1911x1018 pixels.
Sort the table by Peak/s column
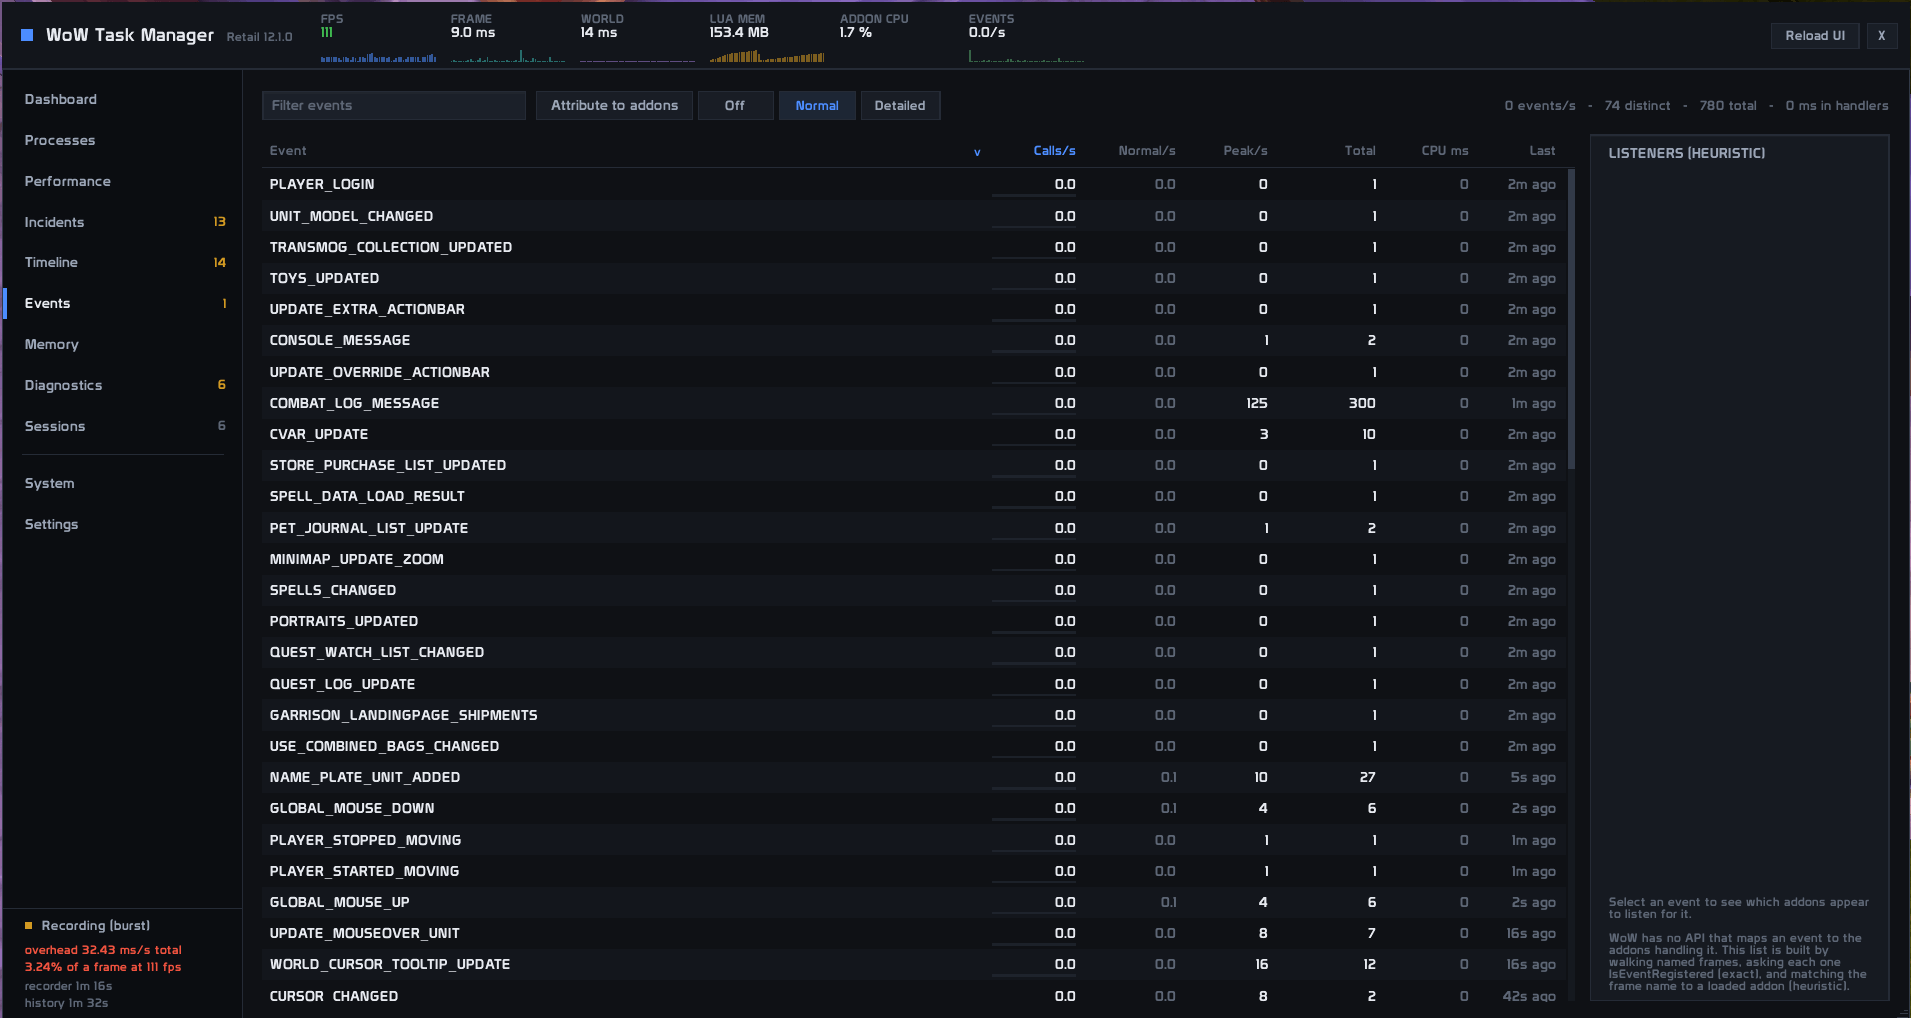click(x=1245, y=151)
